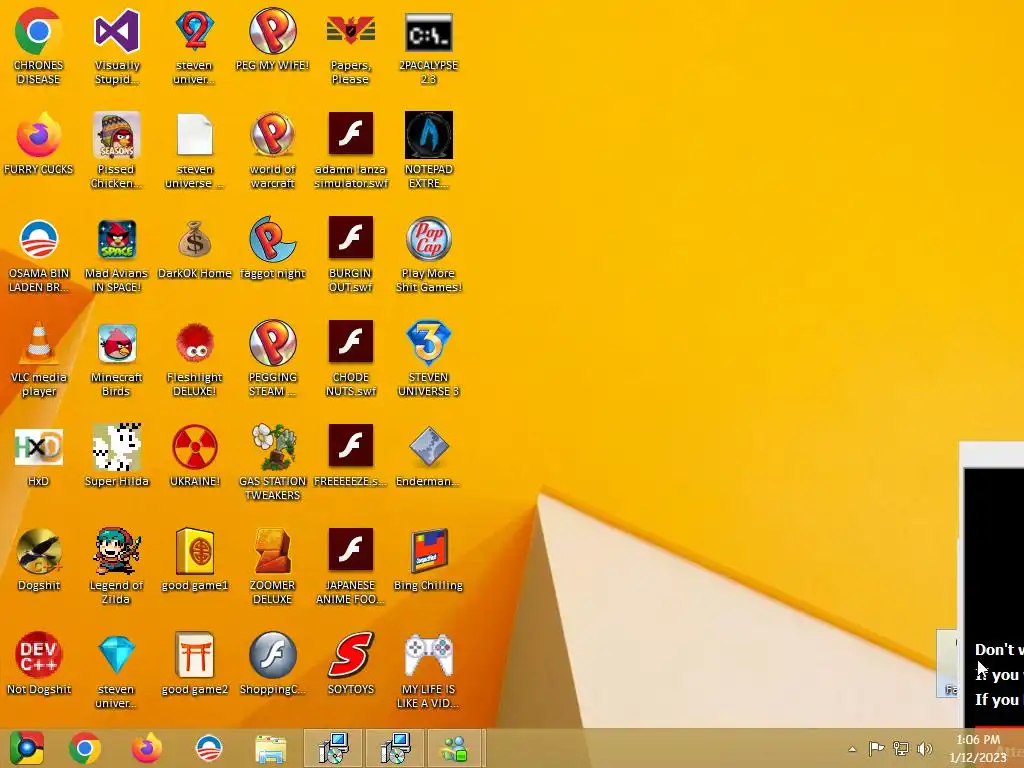Open Google Chrome from the taskbar

tap(85, 748)
